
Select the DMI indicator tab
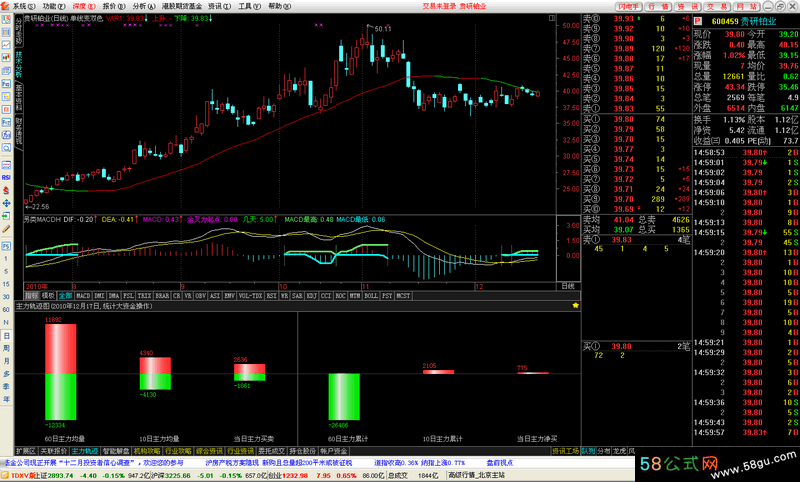click(99, 296)
